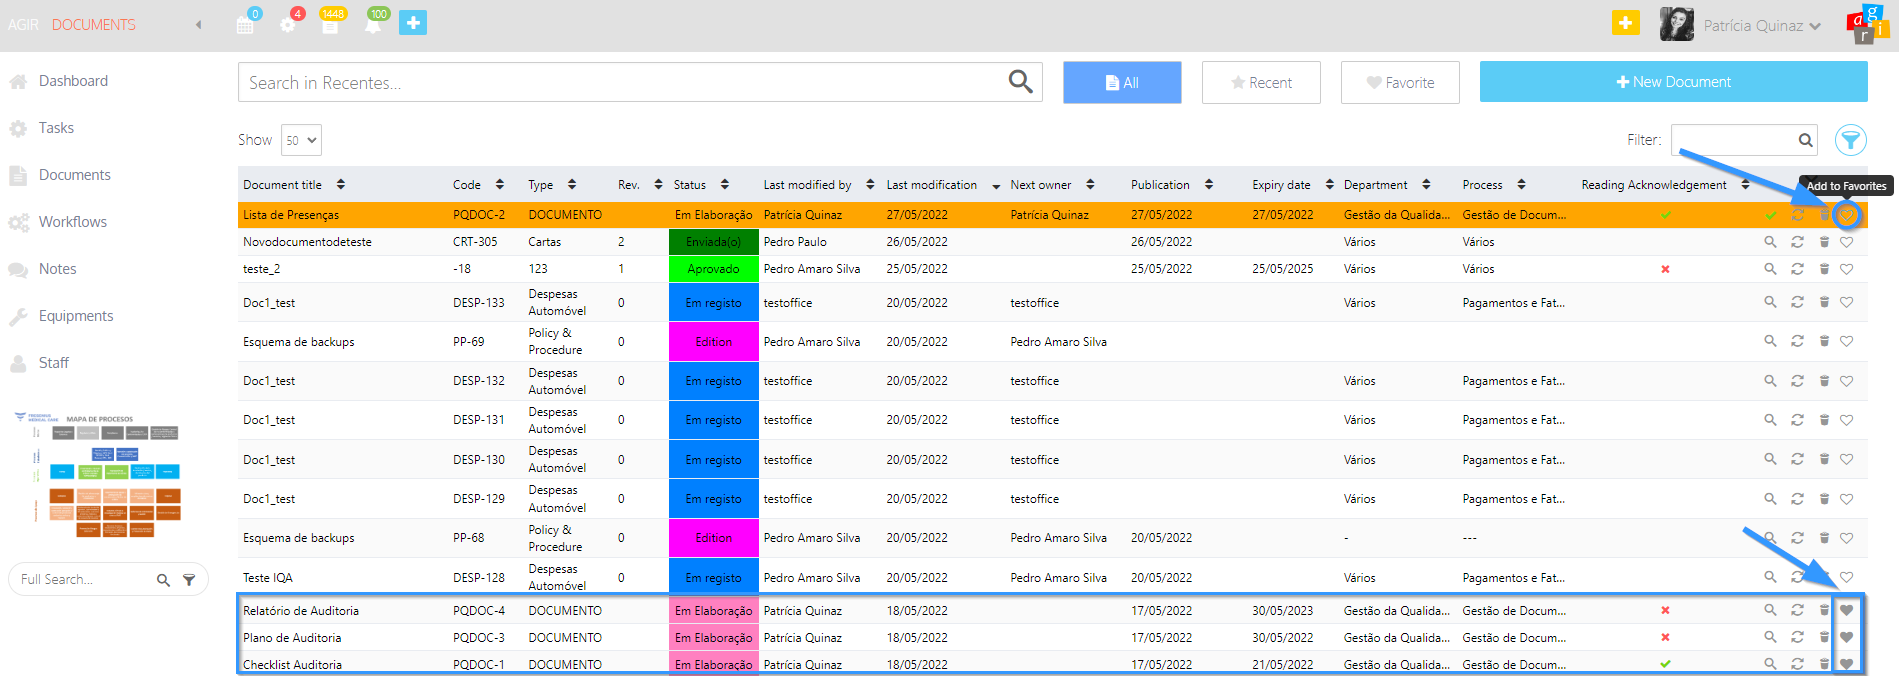Sort by Department column
1899x676 pixels.
[1387, 185]
